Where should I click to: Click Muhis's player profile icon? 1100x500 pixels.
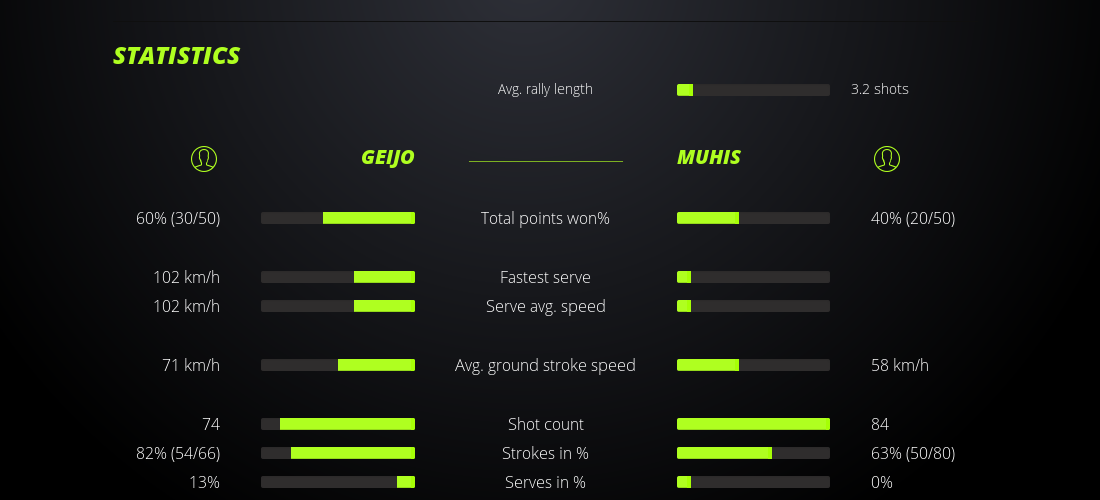[887, 159]
